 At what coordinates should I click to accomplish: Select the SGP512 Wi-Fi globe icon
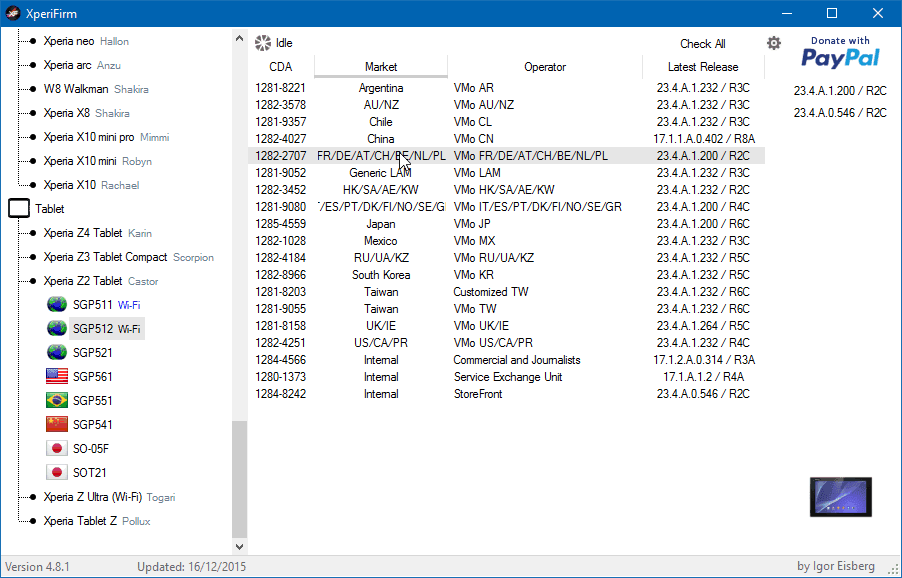[x=57, y=329]
